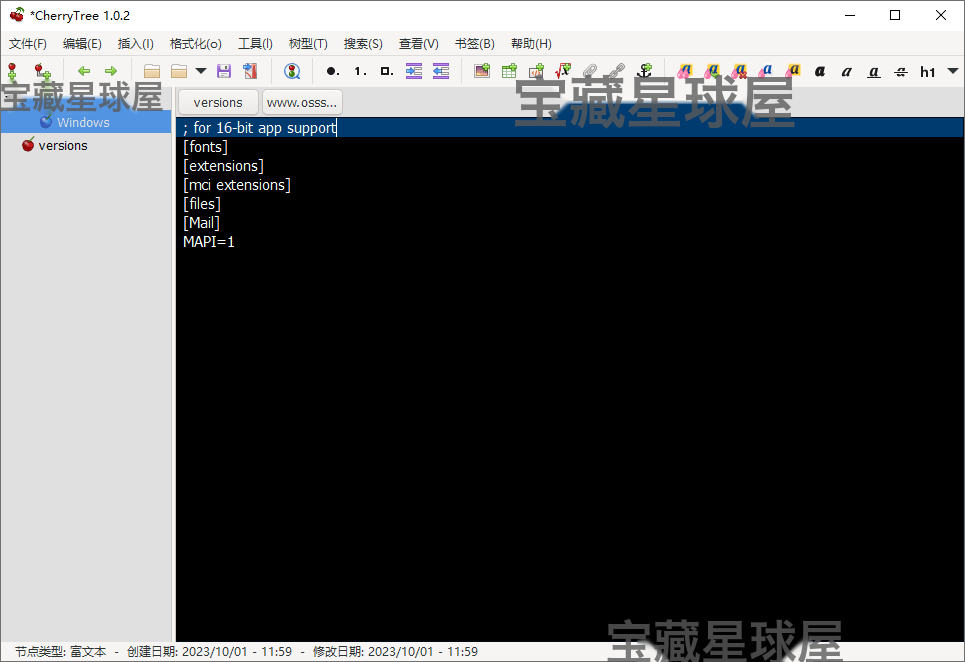Export to PDF using the toolbar icon
Screen dimensions: 965x662
[x=250, y=71]
